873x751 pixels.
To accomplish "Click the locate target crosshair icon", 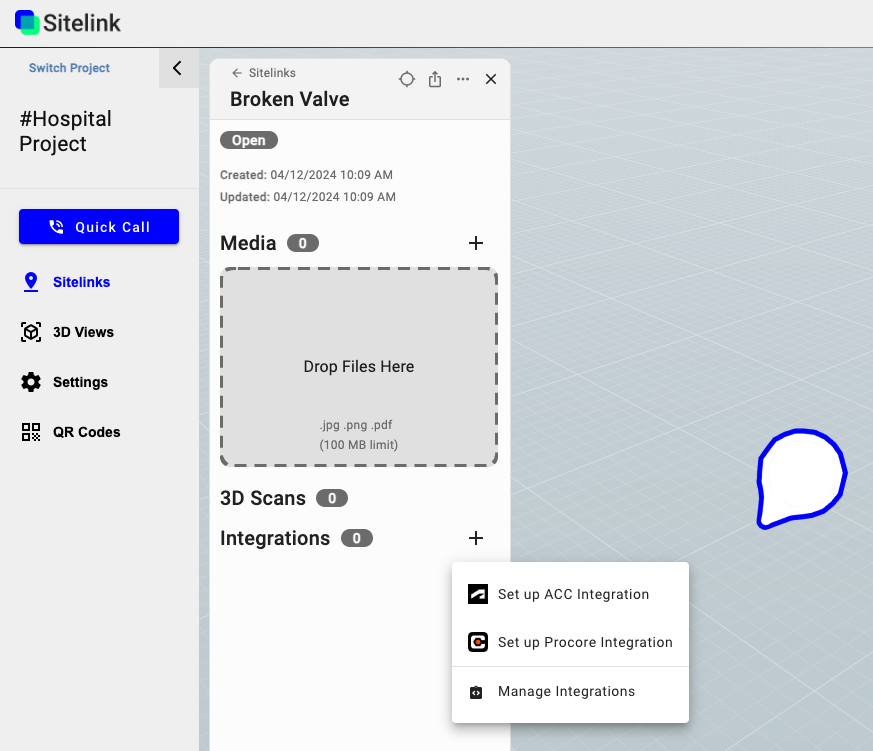I will coord(407,79).
